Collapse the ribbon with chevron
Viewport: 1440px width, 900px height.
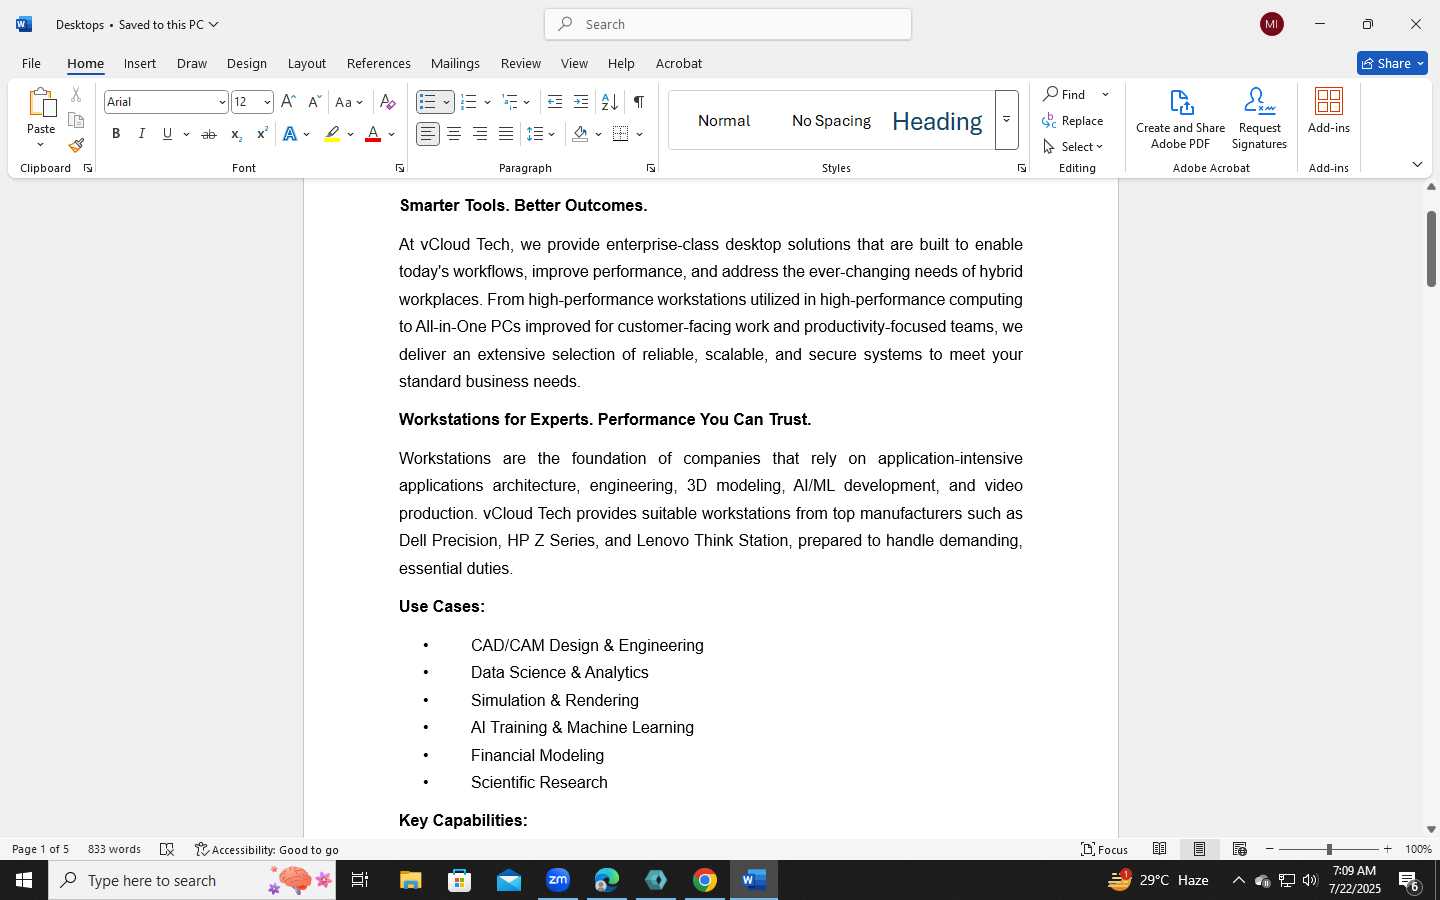coord(1417,164)
